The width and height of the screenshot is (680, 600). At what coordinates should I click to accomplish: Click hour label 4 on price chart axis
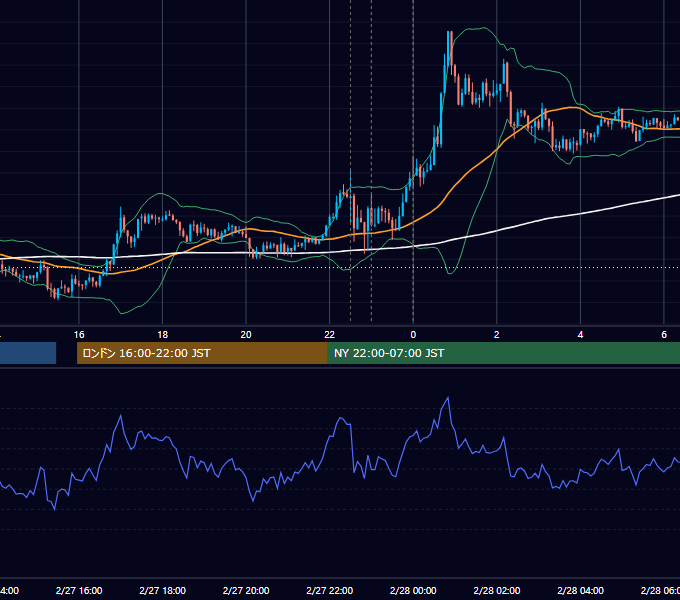(x=580, y=335)
